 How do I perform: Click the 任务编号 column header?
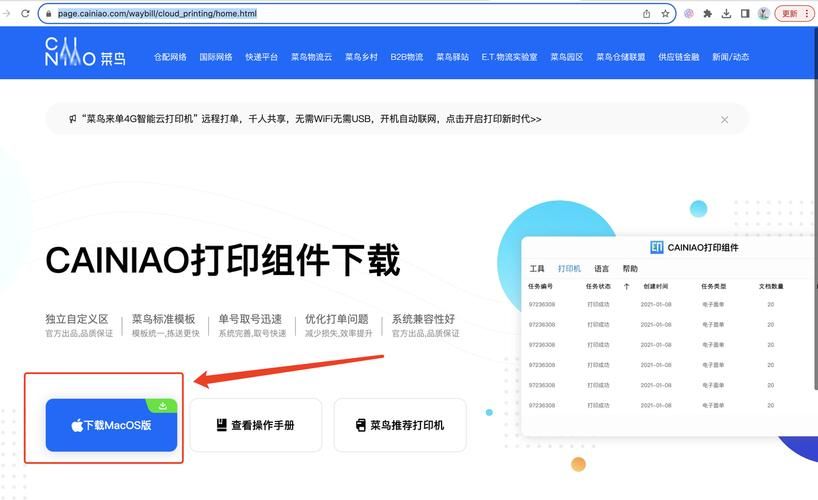click(x=540, y=286)
